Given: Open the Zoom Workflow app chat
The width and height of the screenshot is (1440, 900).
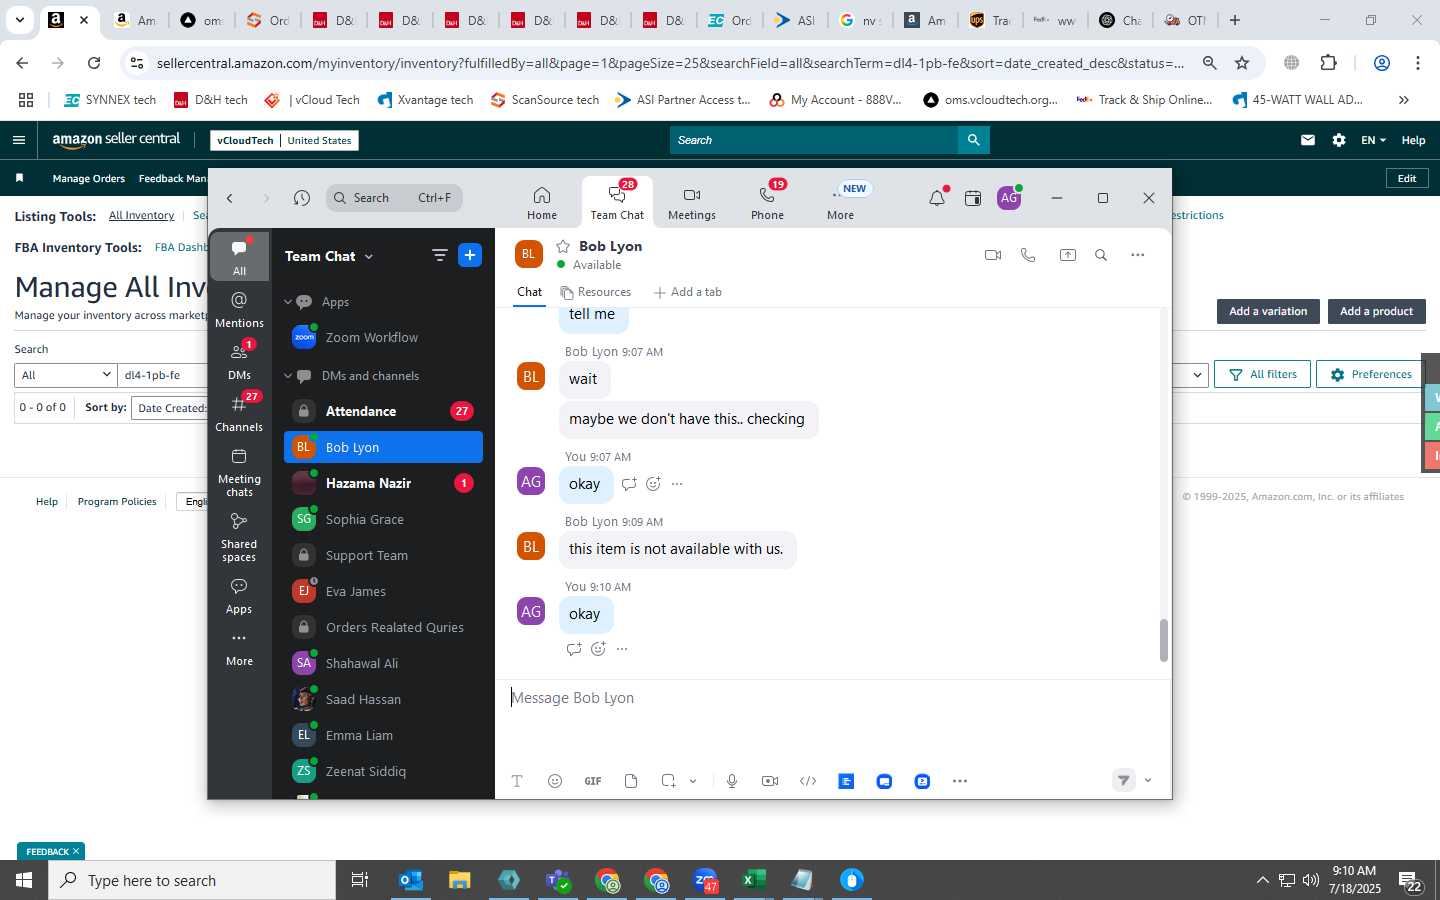Looking at the screenshot, I should click(x=384, y=337).
